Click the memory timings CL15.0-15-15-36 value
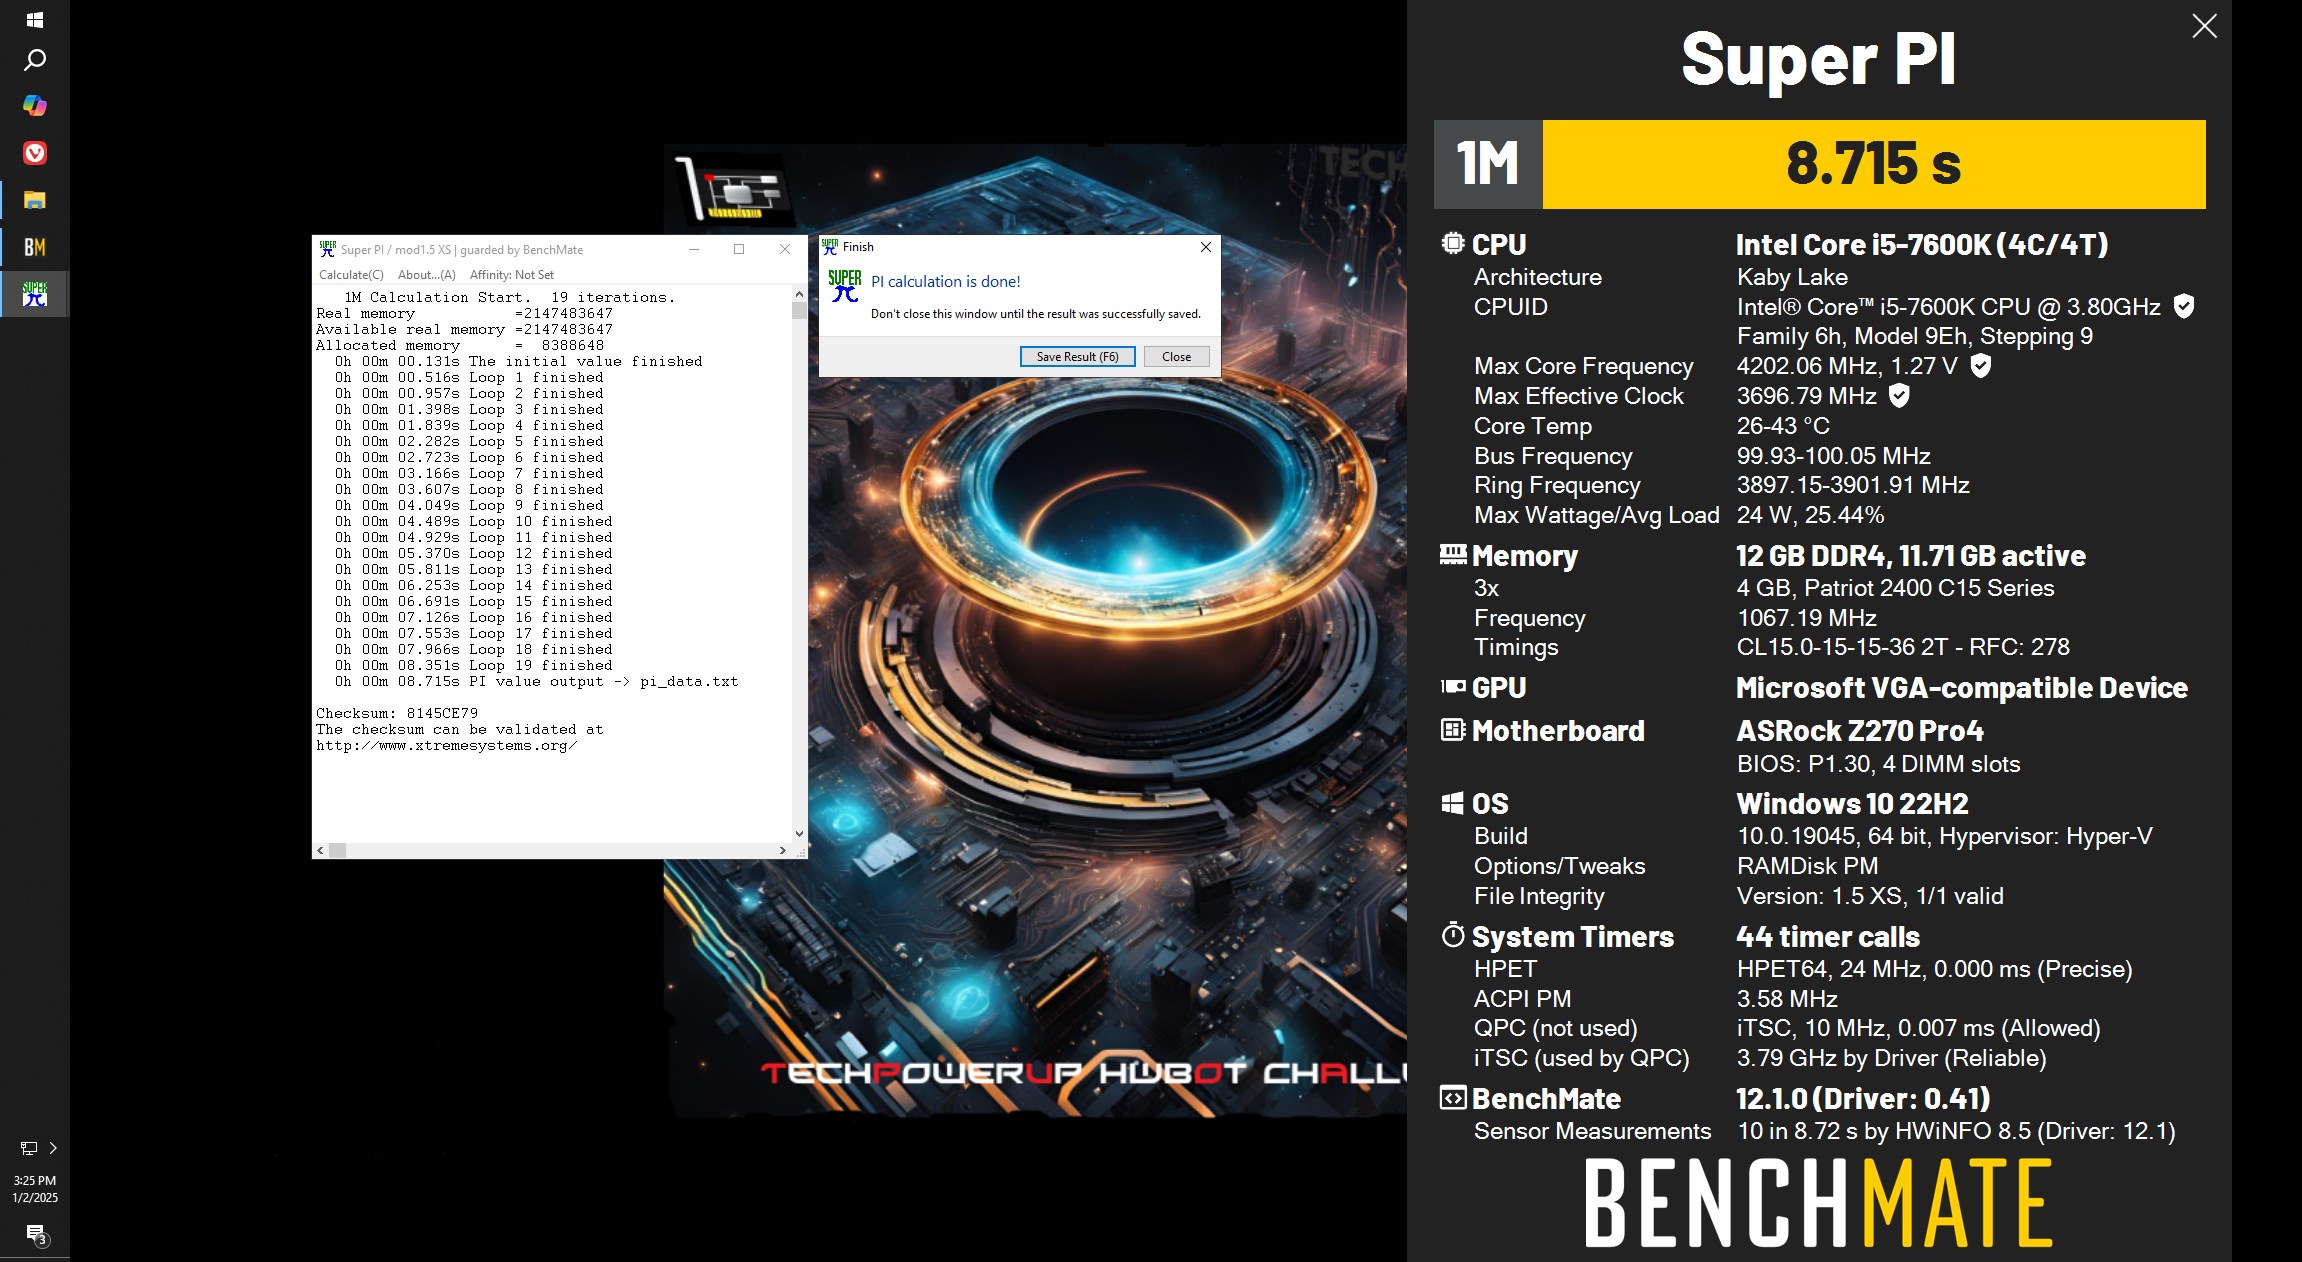 (x=1903, y=647)
